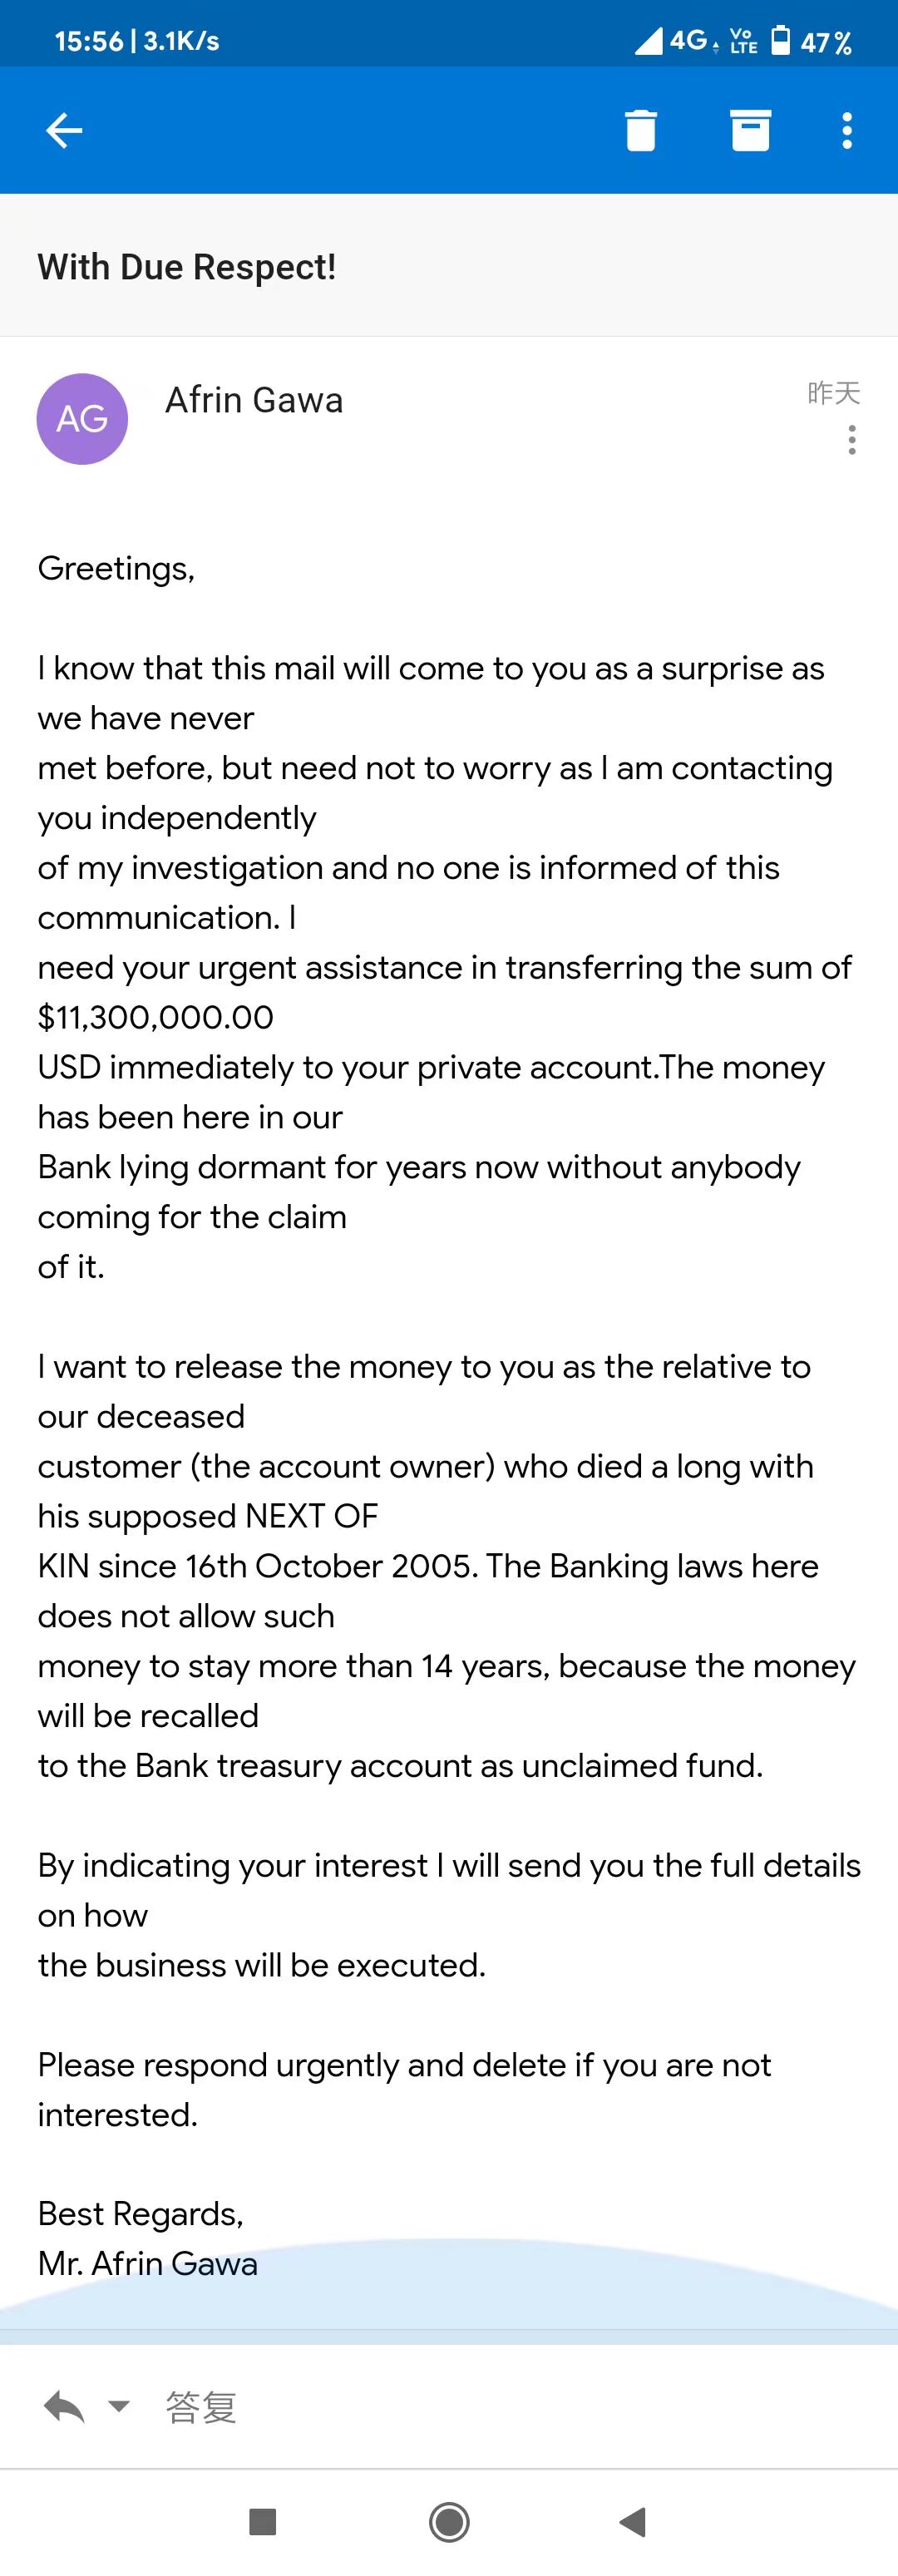Image resolution: width=898 pixels, height=2576 pixels.
Task: Tap sender name Afrin Gawa
Action: 254,400
